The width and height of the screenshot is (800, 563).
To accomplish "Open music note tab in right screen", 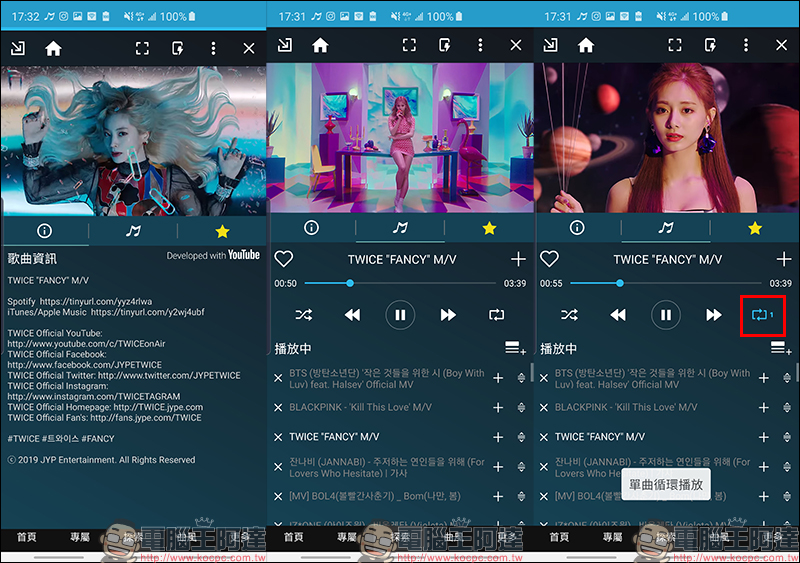I will [x=666, y=228].
